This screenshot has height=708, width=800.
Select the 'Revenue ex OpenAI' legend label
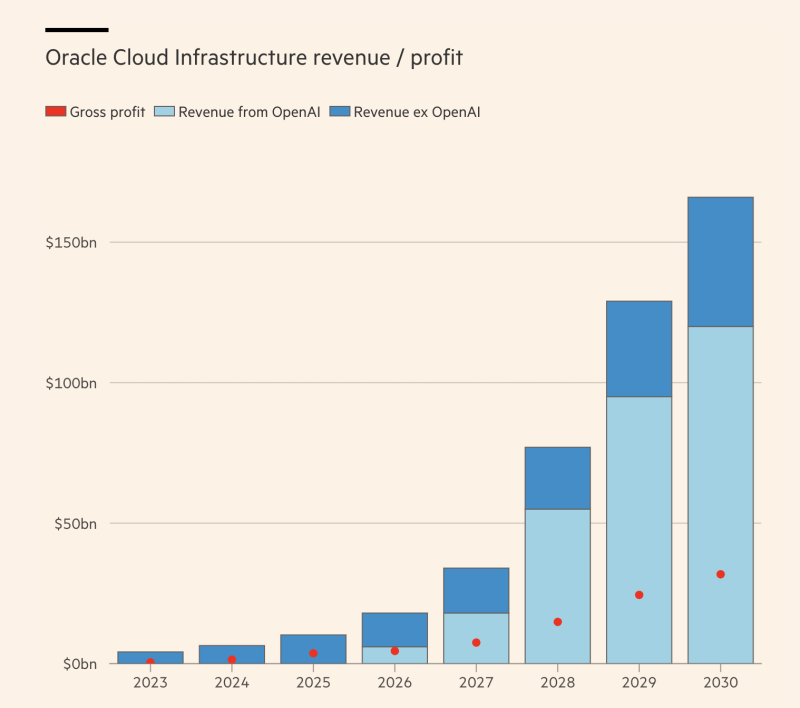(417, 112)
